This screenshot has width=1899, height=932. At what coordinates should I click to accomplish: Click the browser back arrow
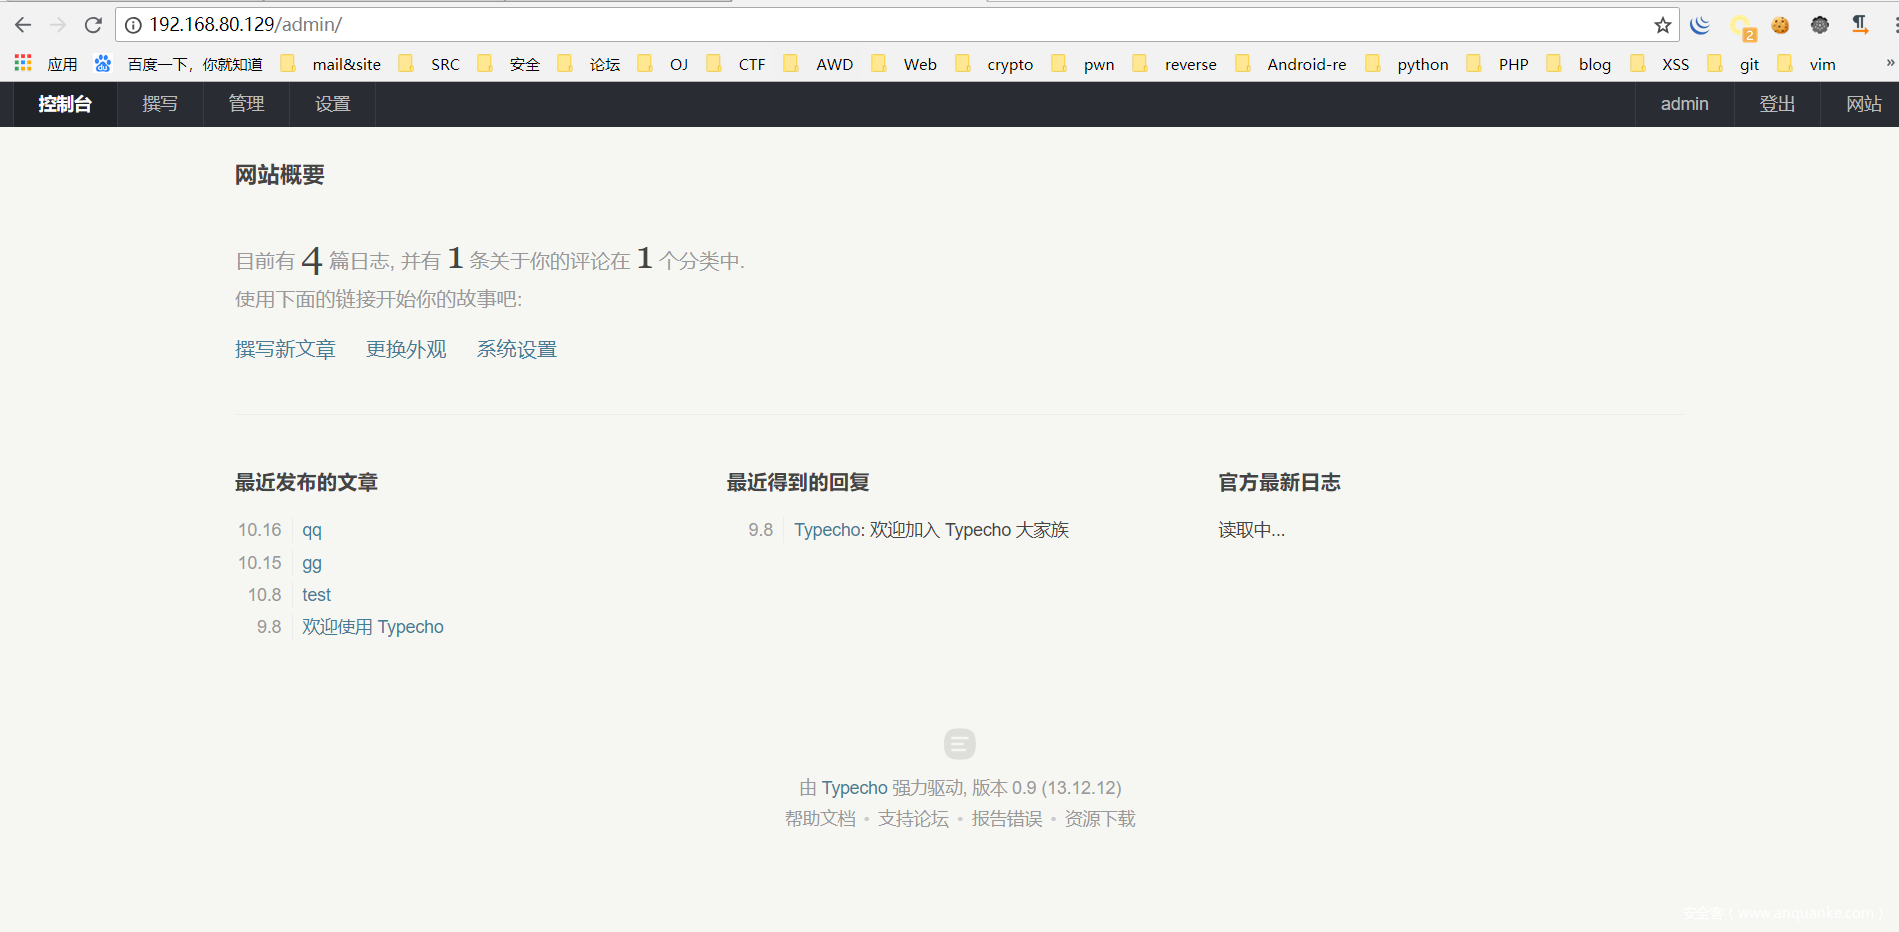pos(23,25)
